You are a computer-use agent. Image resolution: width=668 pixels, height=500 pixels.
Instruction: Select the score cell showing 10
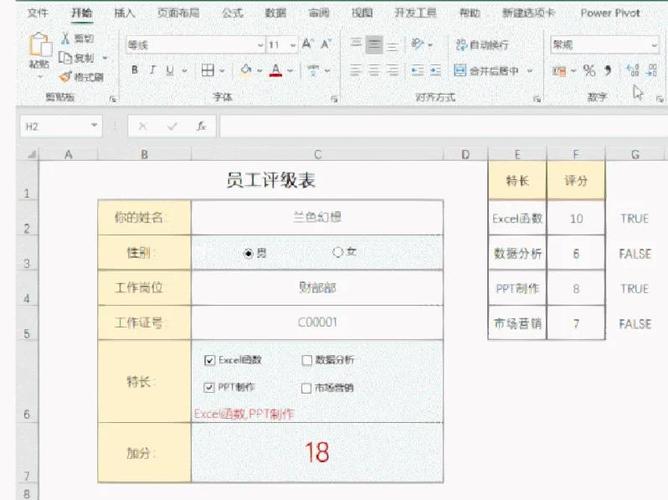576,218
